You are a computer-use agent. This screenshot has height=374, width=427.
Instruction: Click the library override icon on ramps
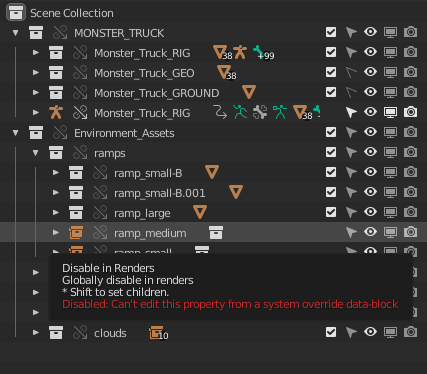point(80,153)
